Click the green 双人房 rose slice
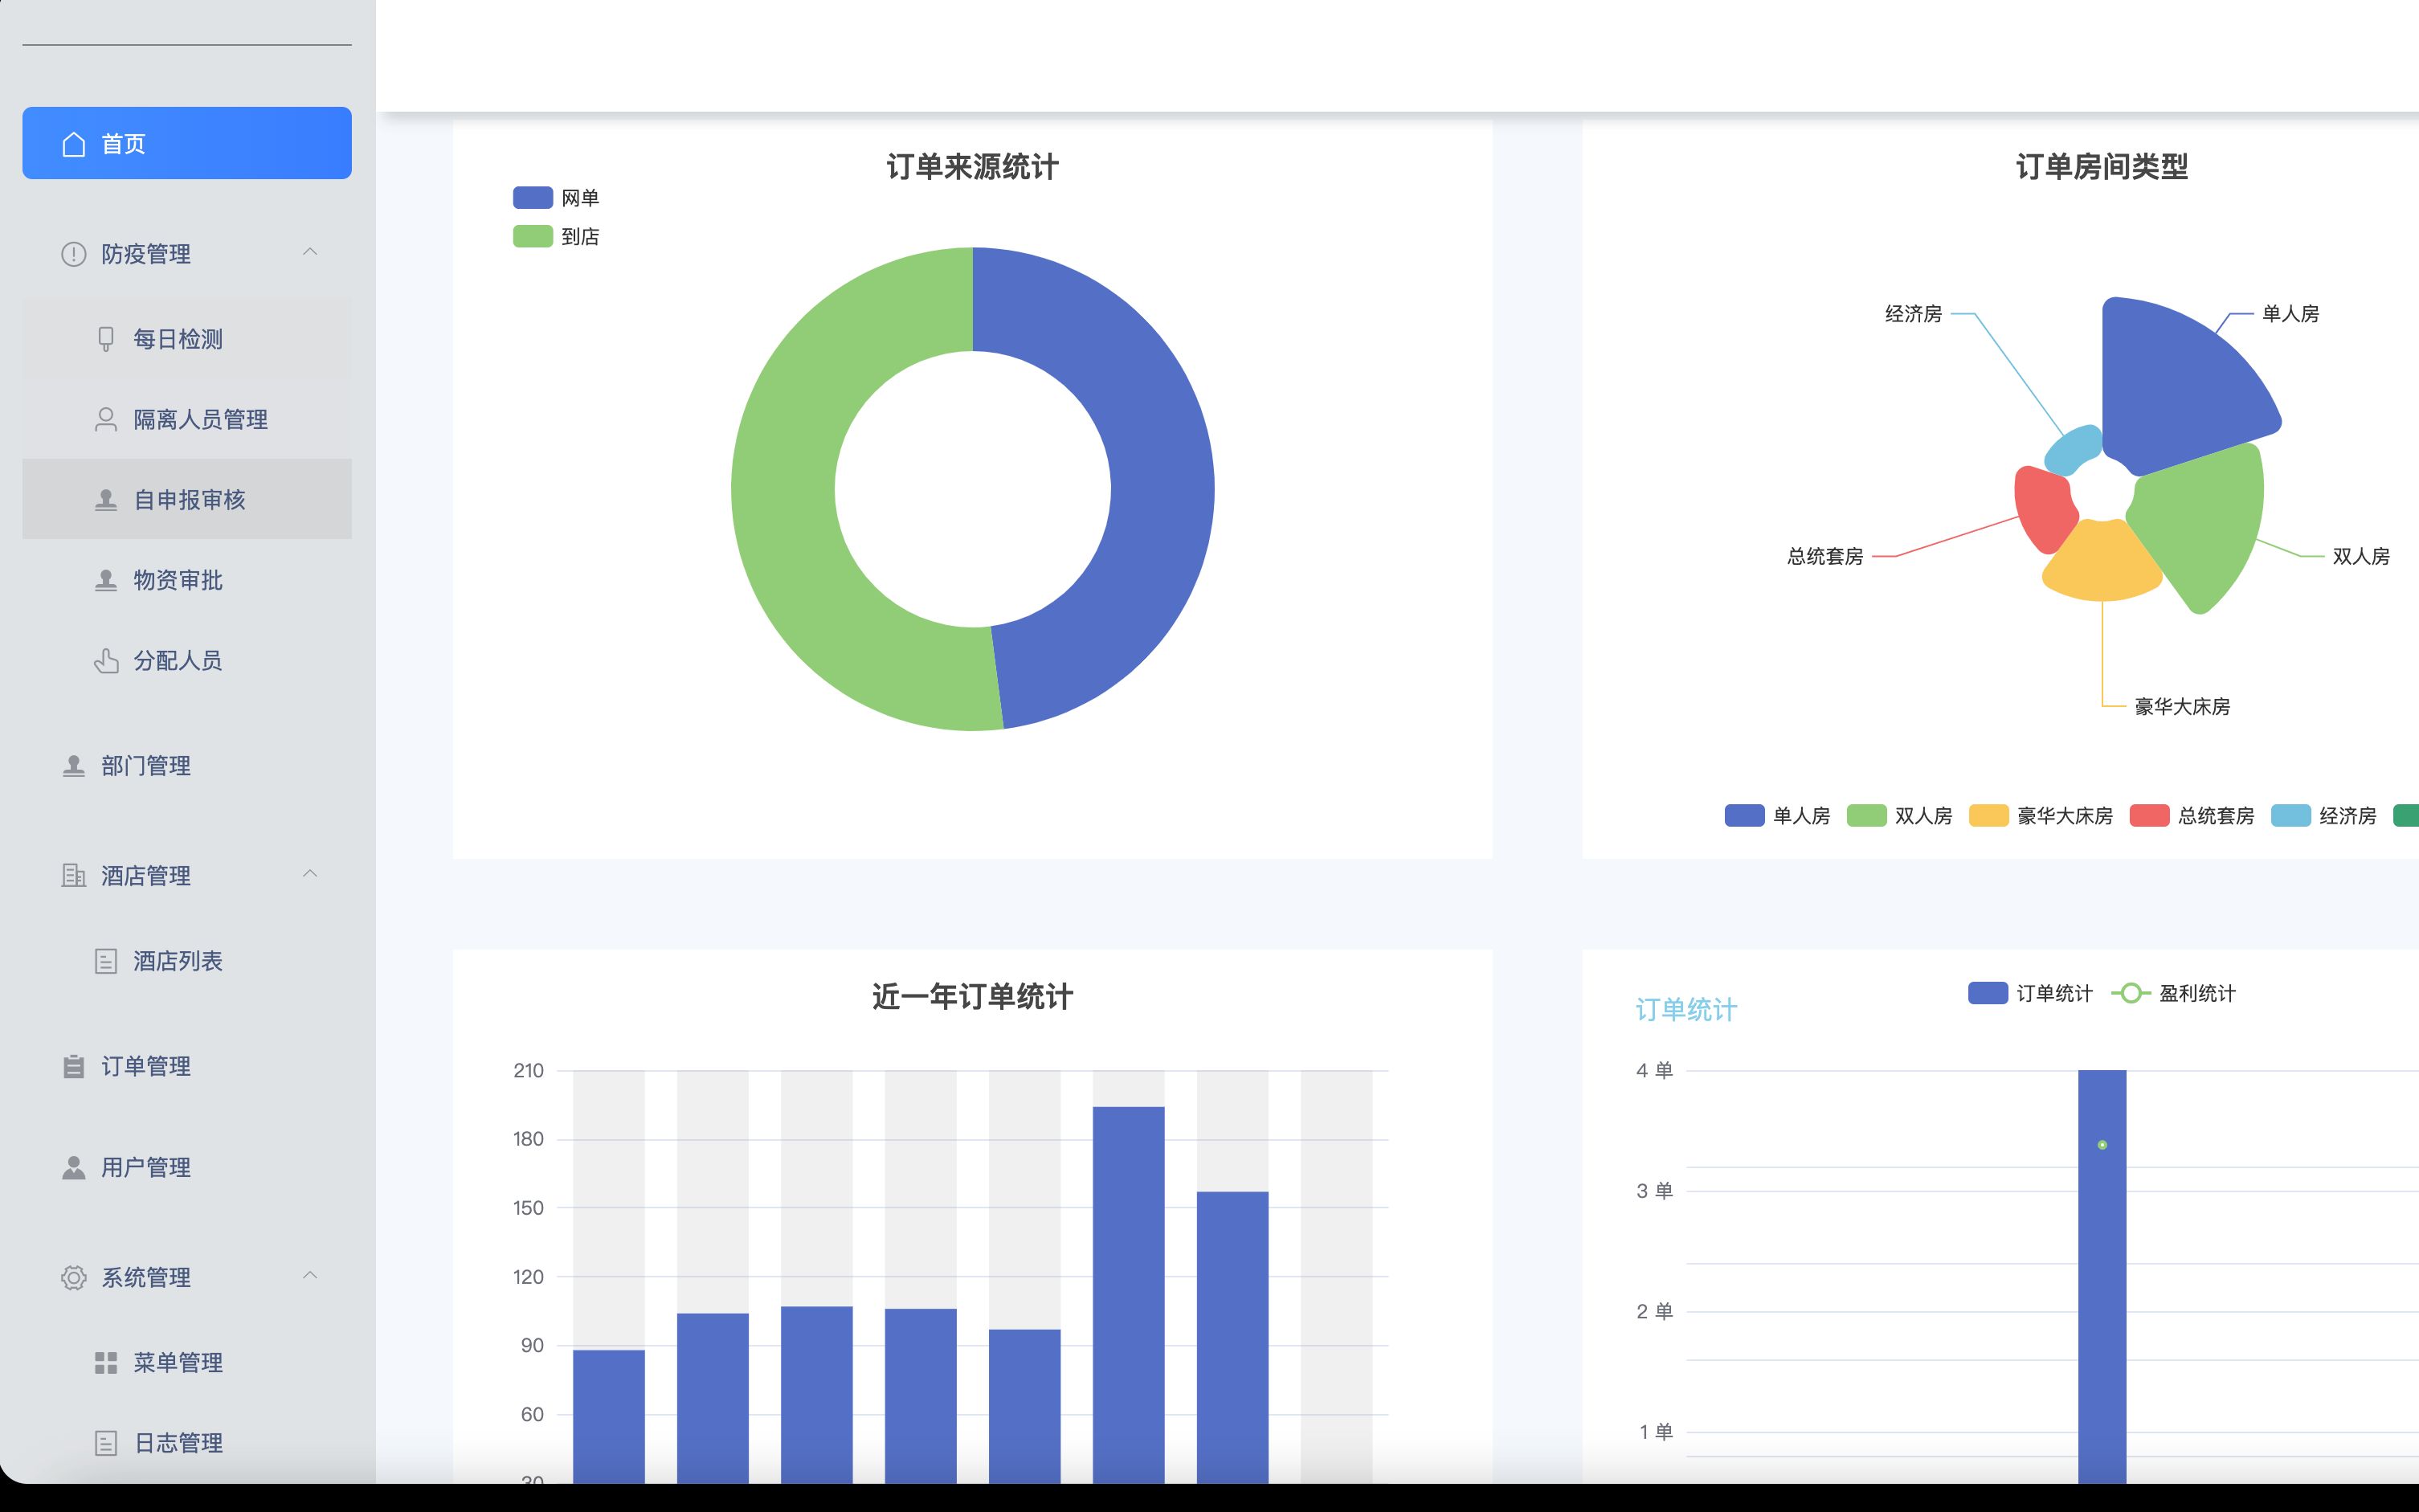 [2205, 525]
